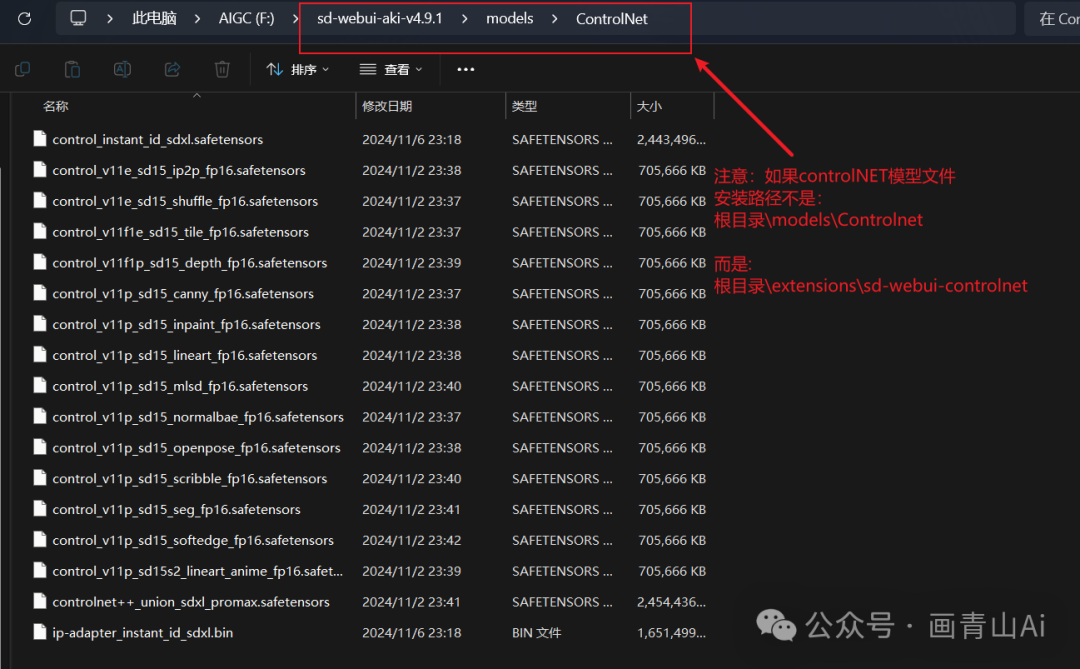Click the Share toolbar icon
Viewport: 1080px width, 669px height.
[x=172, y=69]
